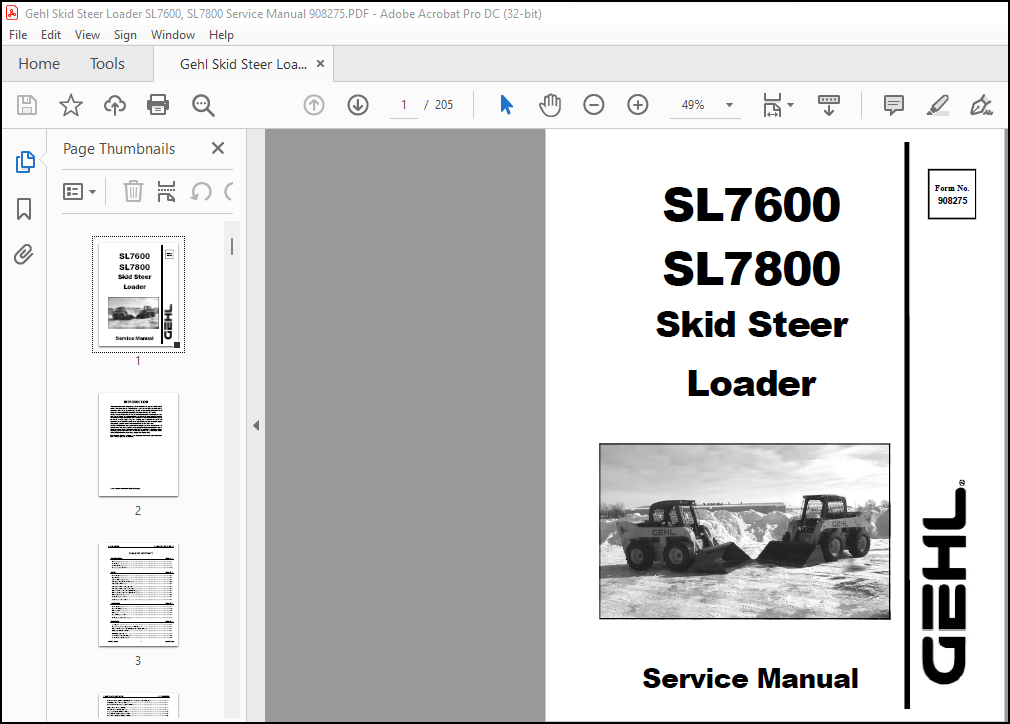Open Page Thumbnails sidebar icon
This screenshot has height=724, width=1010.
coord(24,162)
